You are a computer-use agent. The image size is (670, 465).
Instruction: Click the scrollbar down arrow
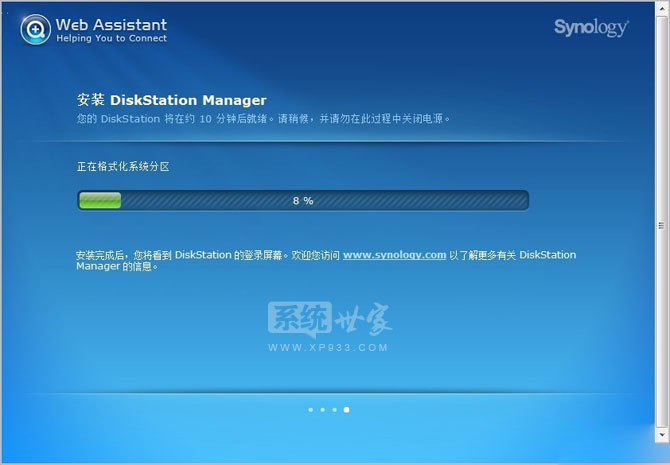(661, 435)
